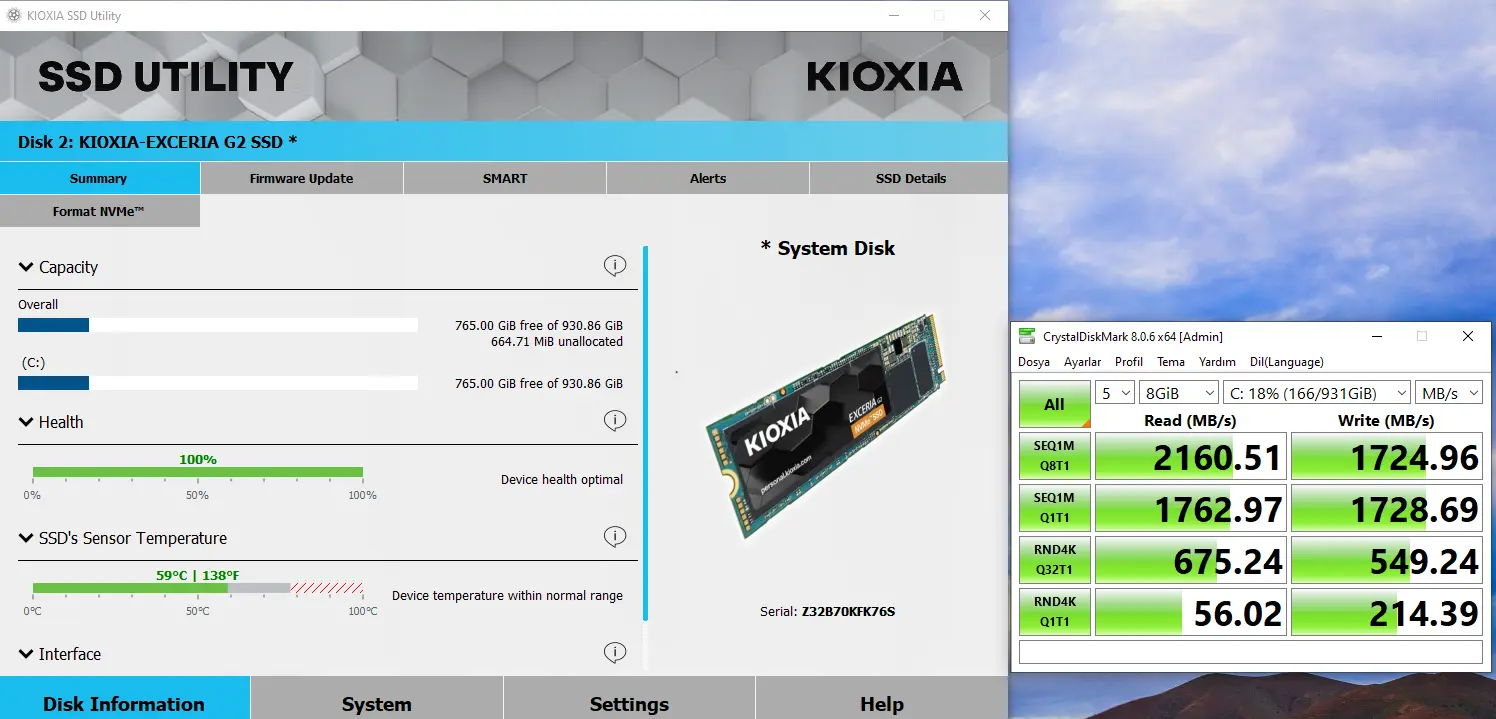Open the MB/s unit dropdown
The height and width of the screenshot is (719, 1496).
[x=1449, y=393]
